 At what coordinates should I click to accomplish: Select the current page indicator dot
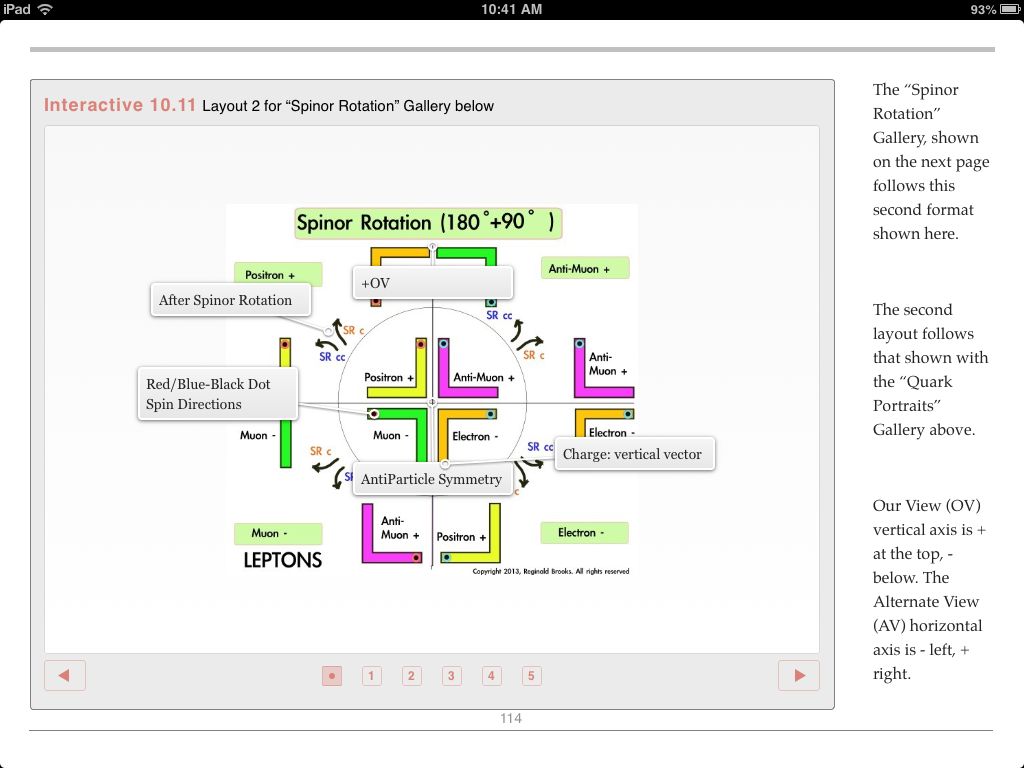[x=331, y=675]
